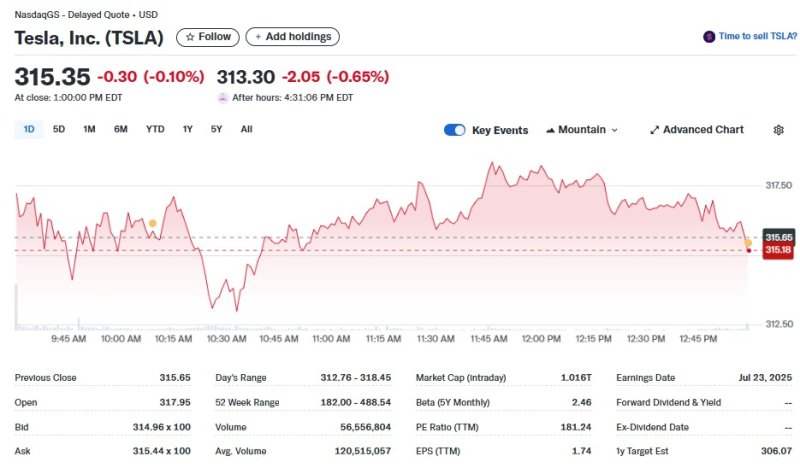The image size is (800, 468).
Task: Click the Earnings Date Jul 23, 2025
Action: pos(765,378)
